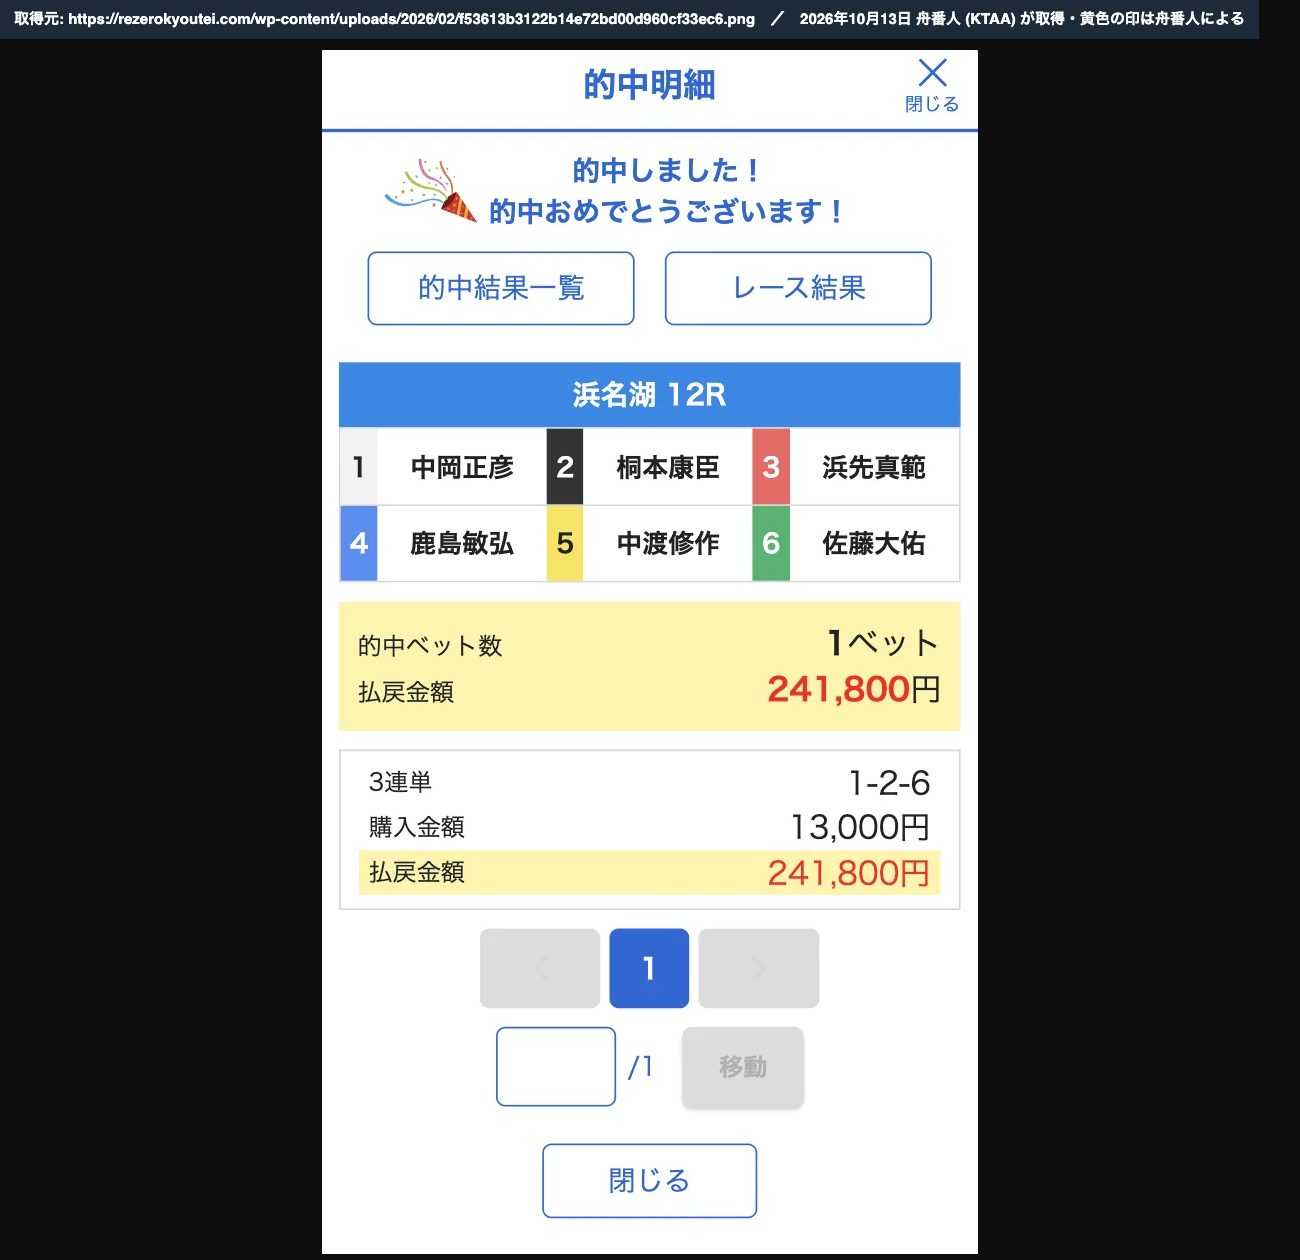The width and height of the screenshot is (1300, 1260).
Task: Click racer name 浜先真範
Action: pos(874,467)
